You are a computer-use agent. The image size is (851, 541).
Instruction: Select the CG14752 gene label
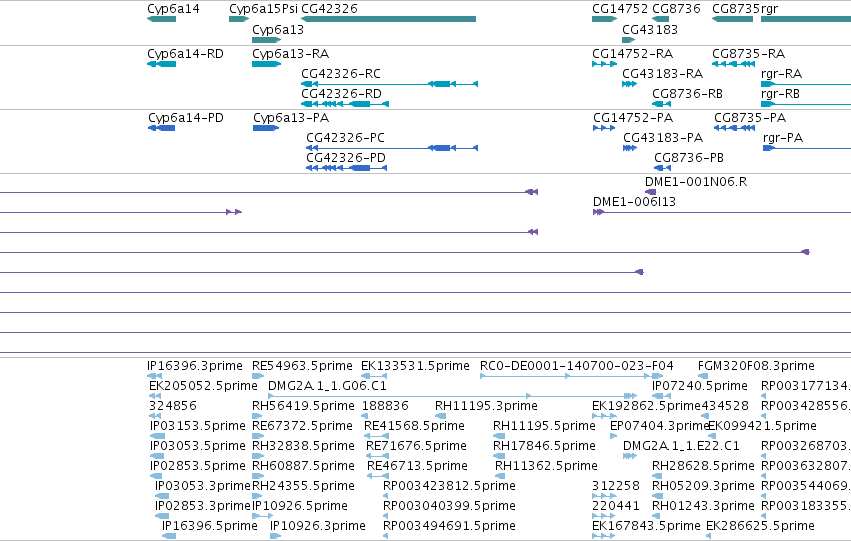(620, 9)
